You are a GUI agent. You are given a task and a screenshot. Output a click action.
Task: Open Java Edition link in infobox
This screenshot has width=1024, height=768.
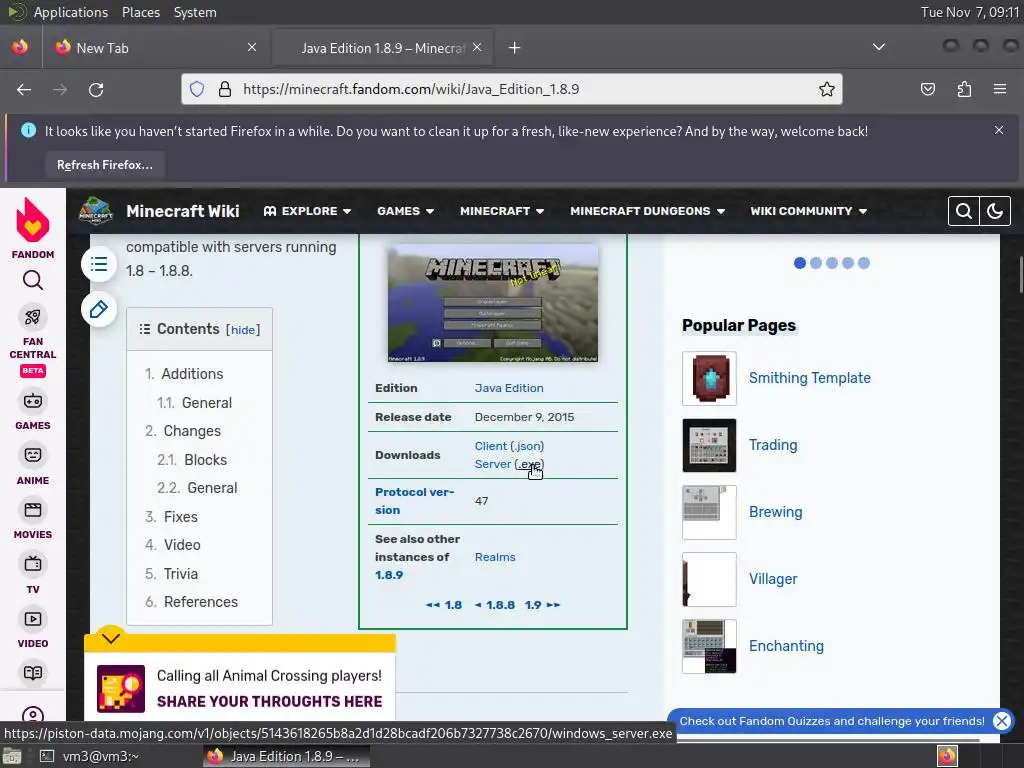pos(509,388)
